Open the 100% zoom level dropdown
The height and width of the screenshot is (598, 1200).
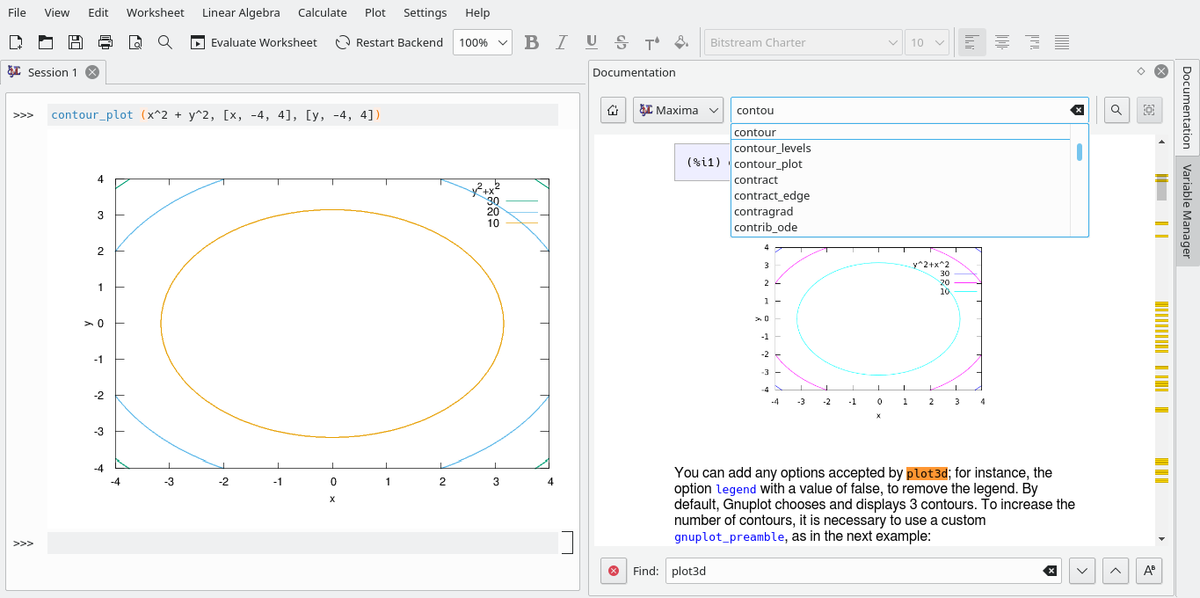tap(483, 42)
